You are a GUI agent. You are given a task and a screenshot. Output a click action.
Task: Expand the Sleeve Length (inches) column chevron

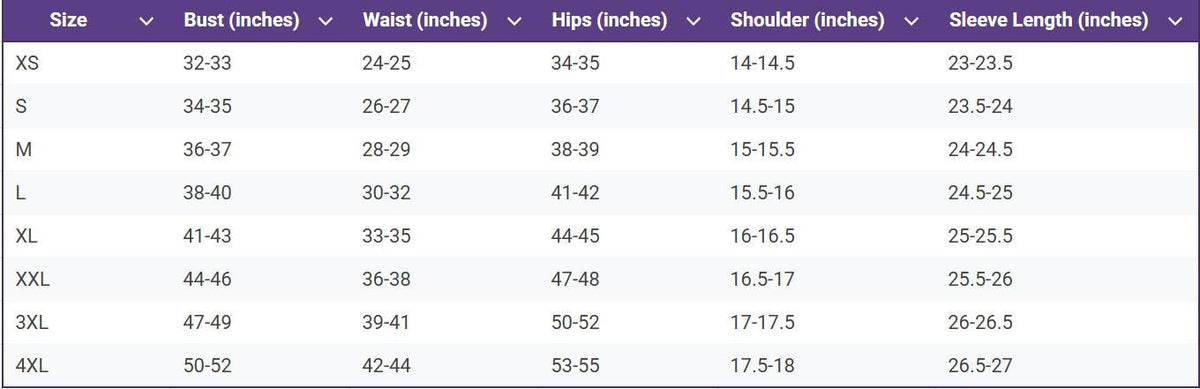click(1174, 21)
